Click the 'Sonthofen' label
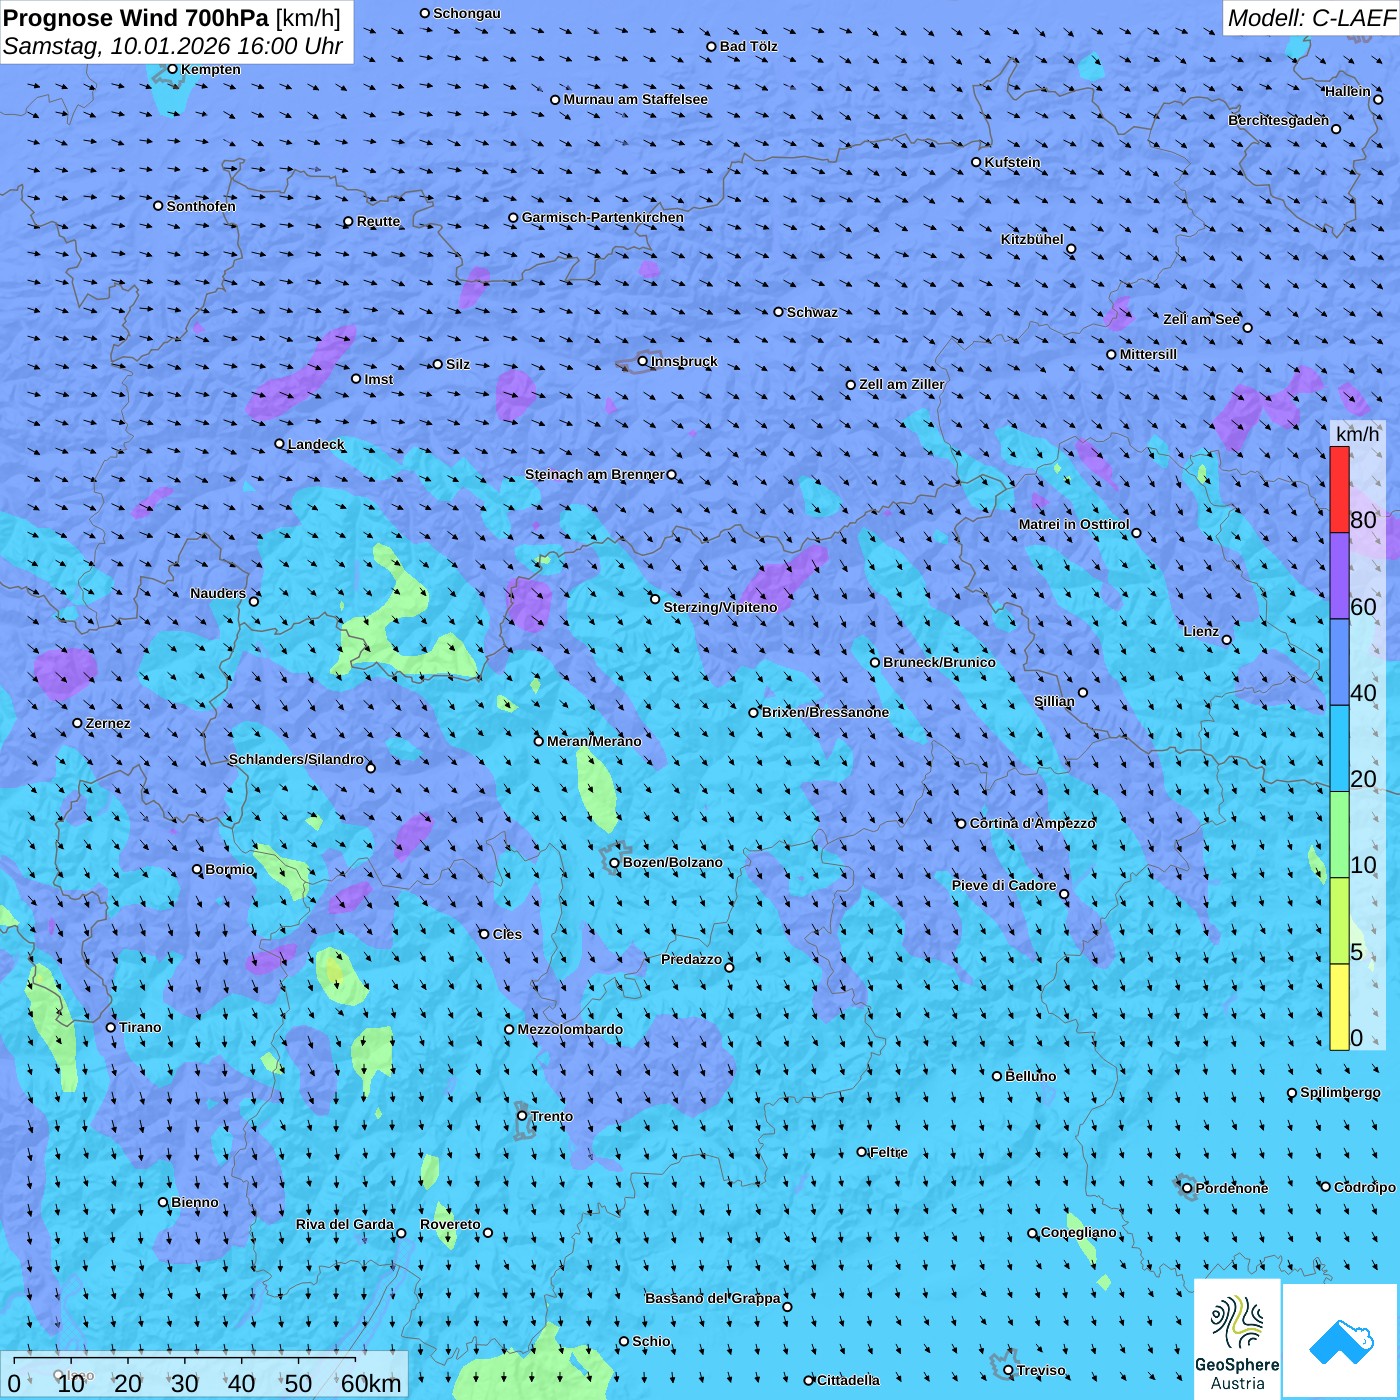This screenshot has height=1400, width=1400. pyautogui.click(x=201, y=206)
